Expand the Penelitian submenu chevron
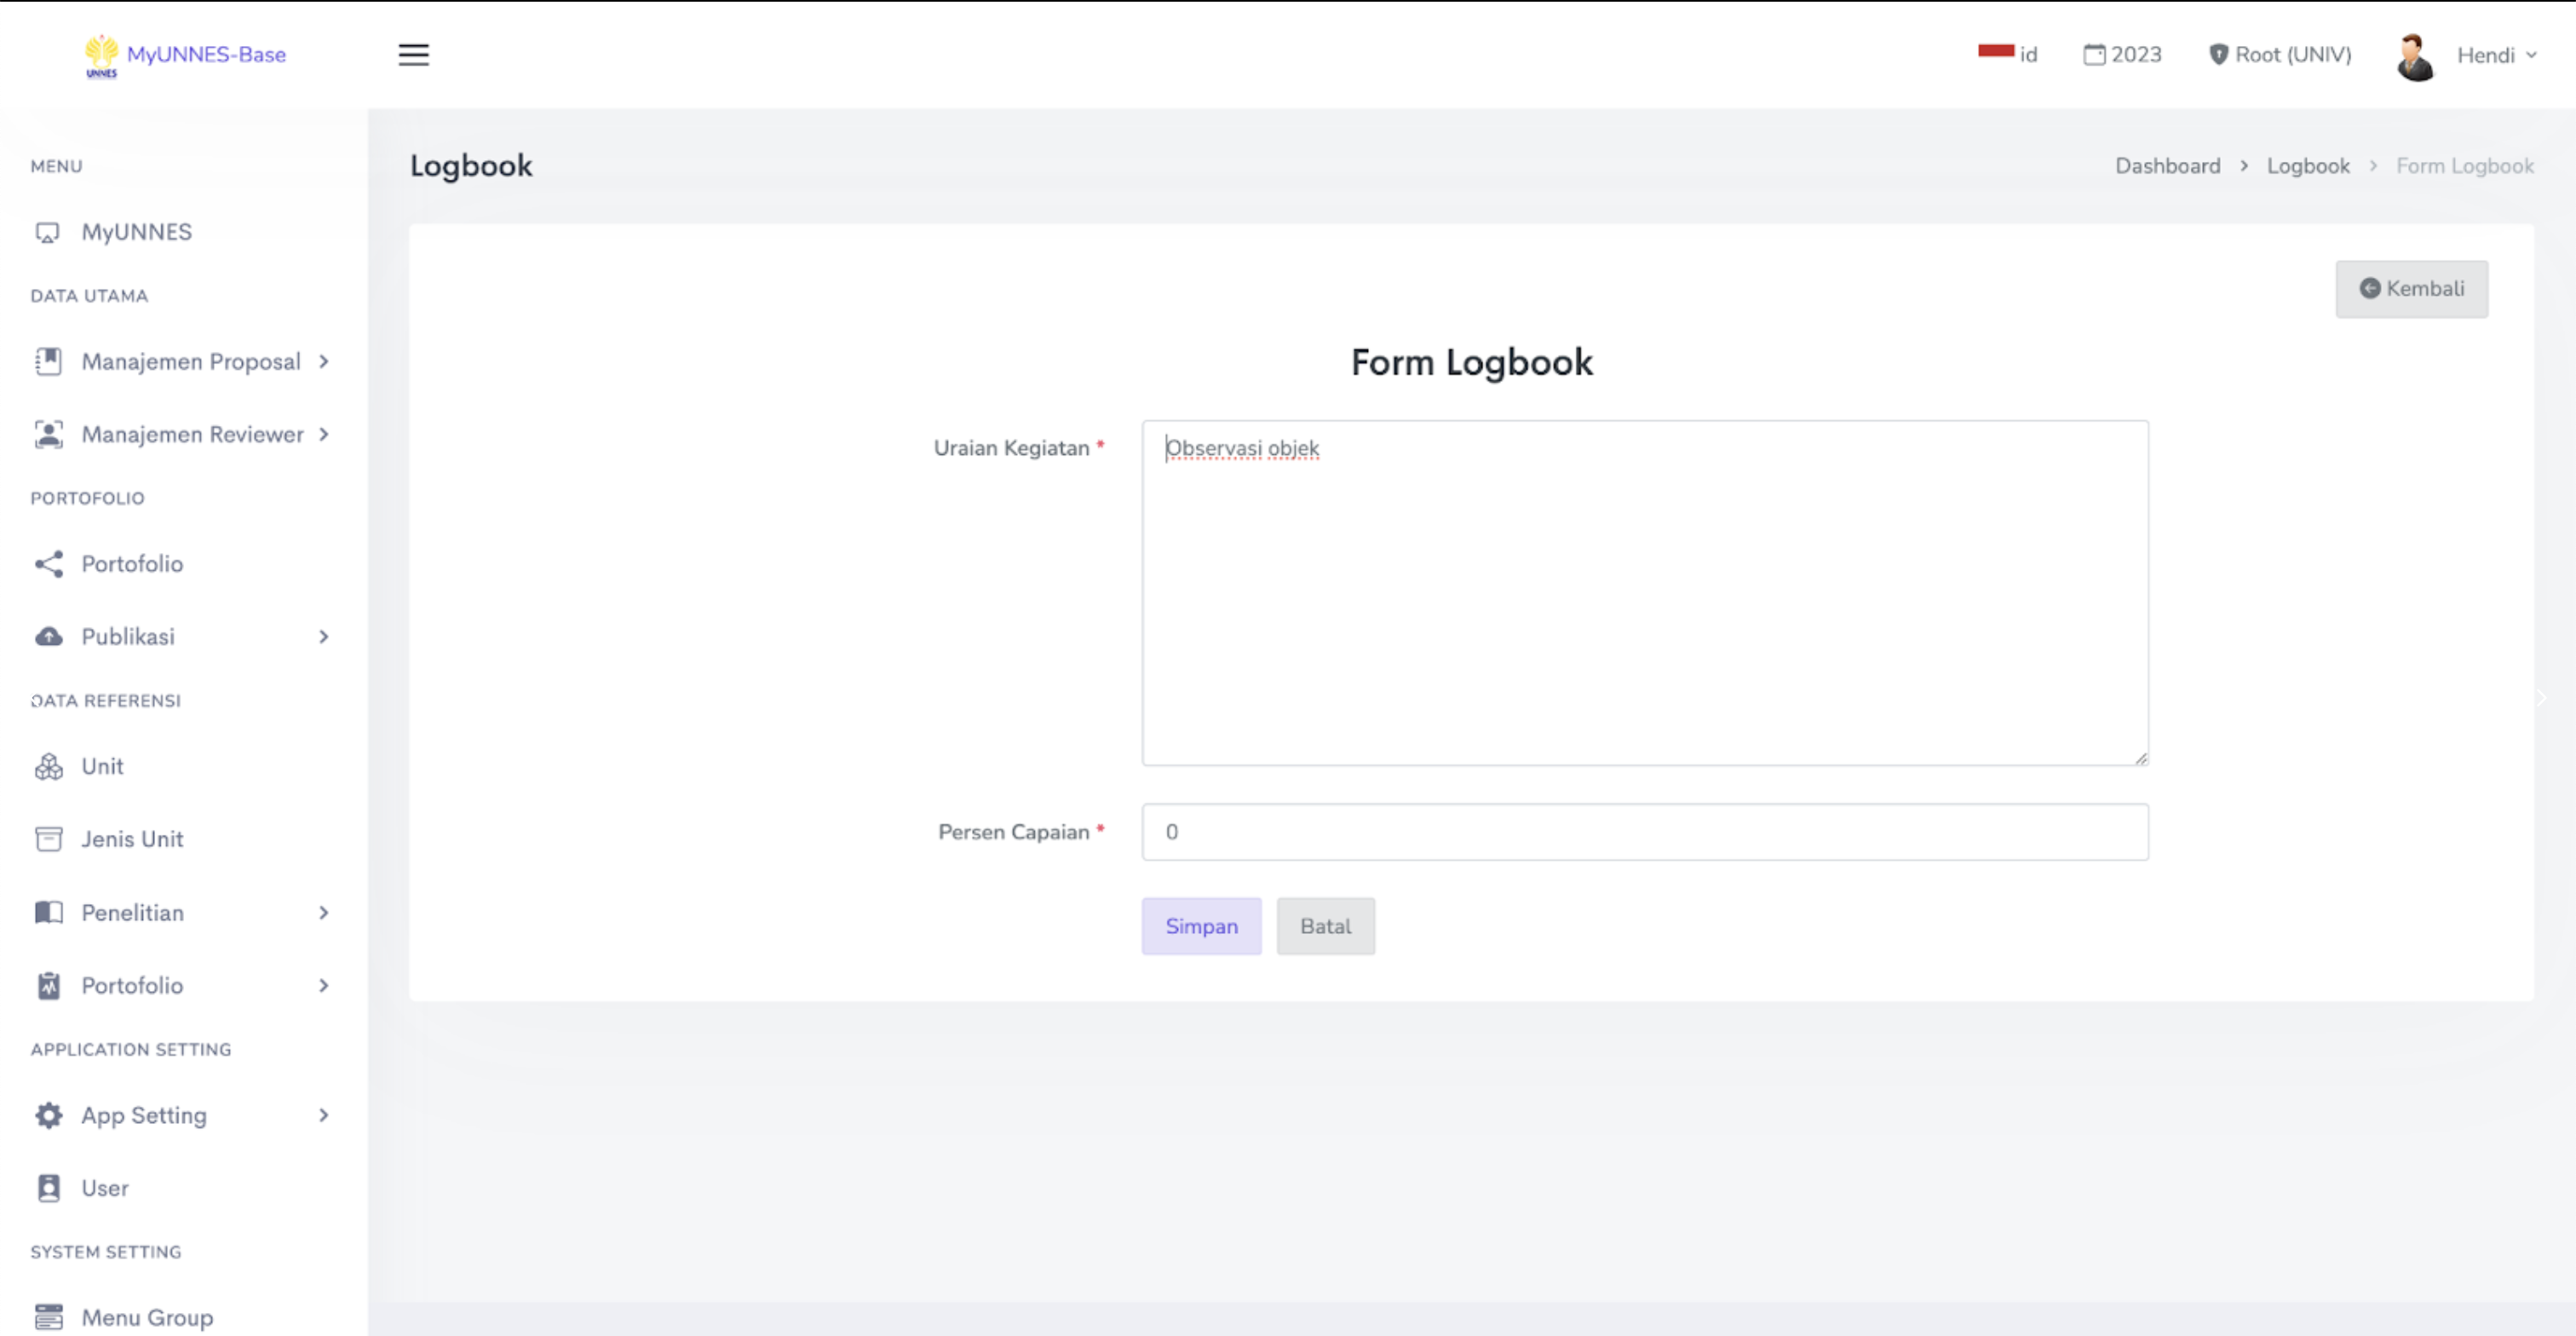 click(x=323, y=913)
